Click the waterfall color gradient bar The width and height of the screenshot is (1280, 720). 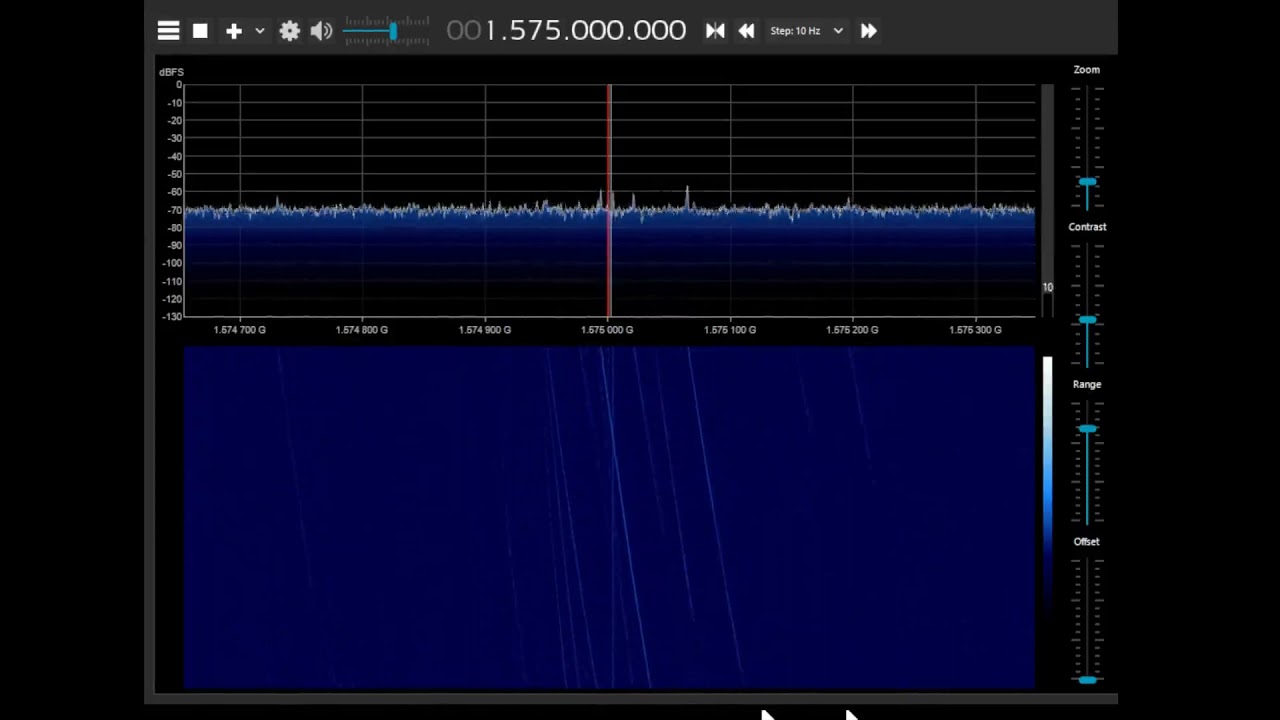pos(1047,480)
